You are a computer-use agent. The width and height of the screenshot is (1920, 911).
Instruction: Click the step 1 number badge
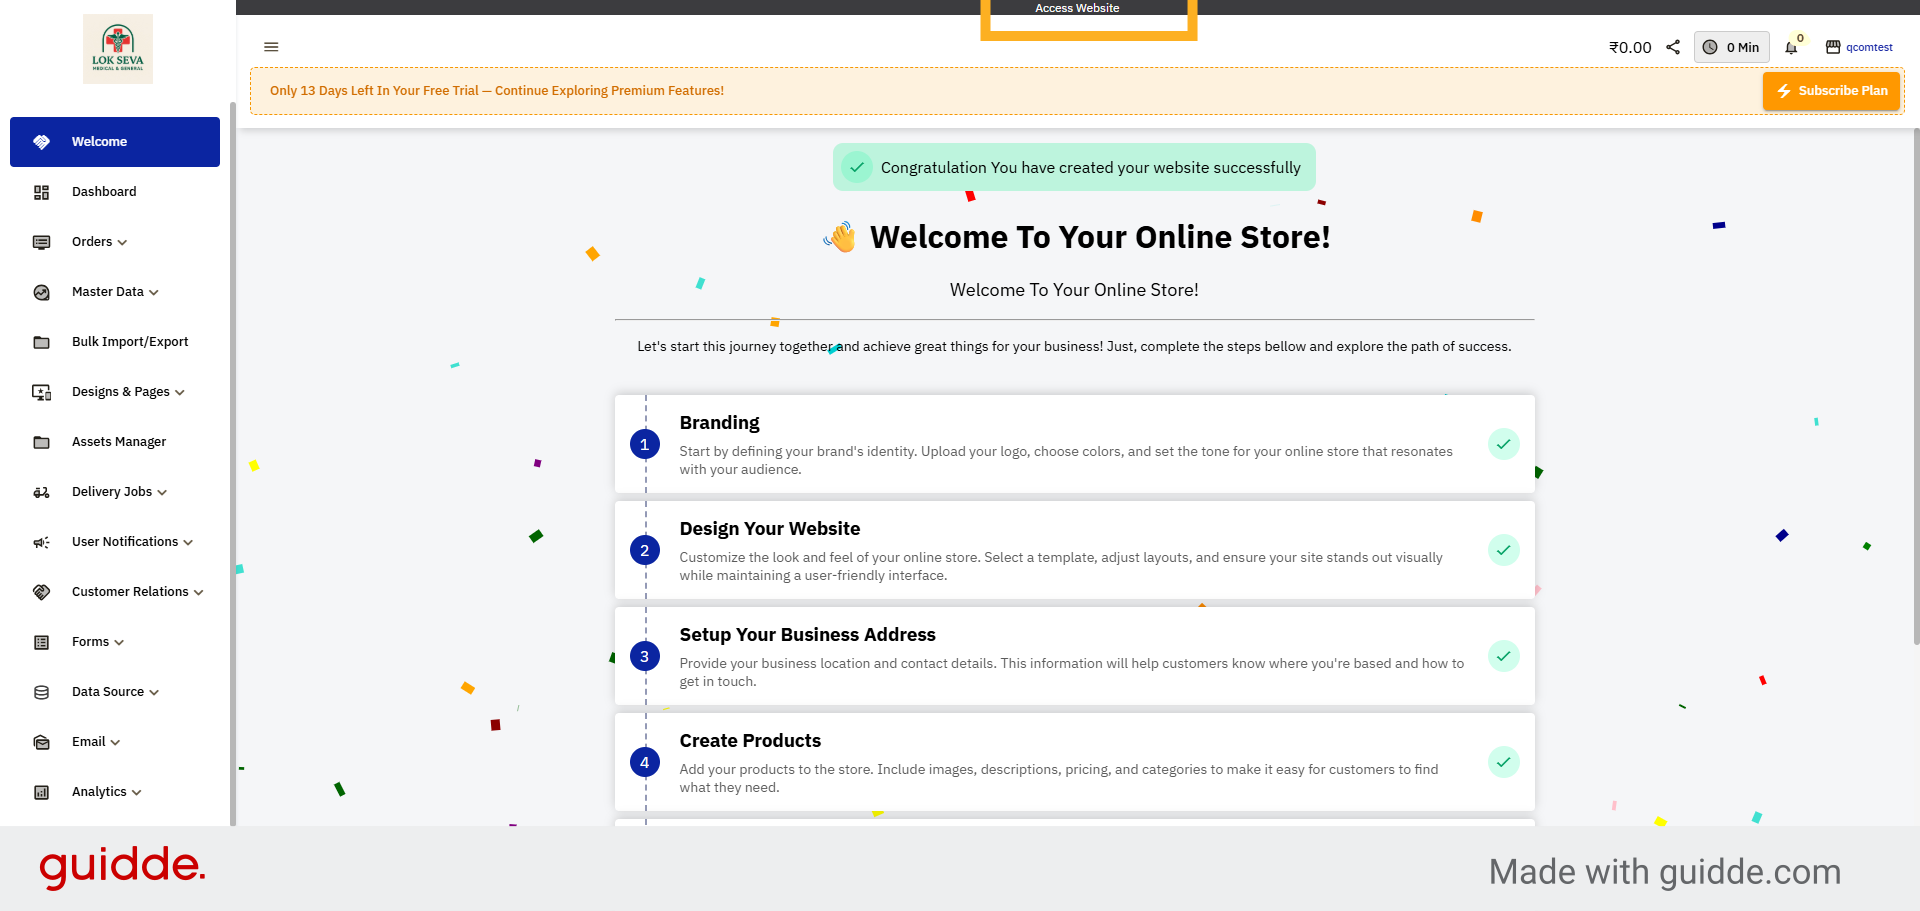point(645,444)
